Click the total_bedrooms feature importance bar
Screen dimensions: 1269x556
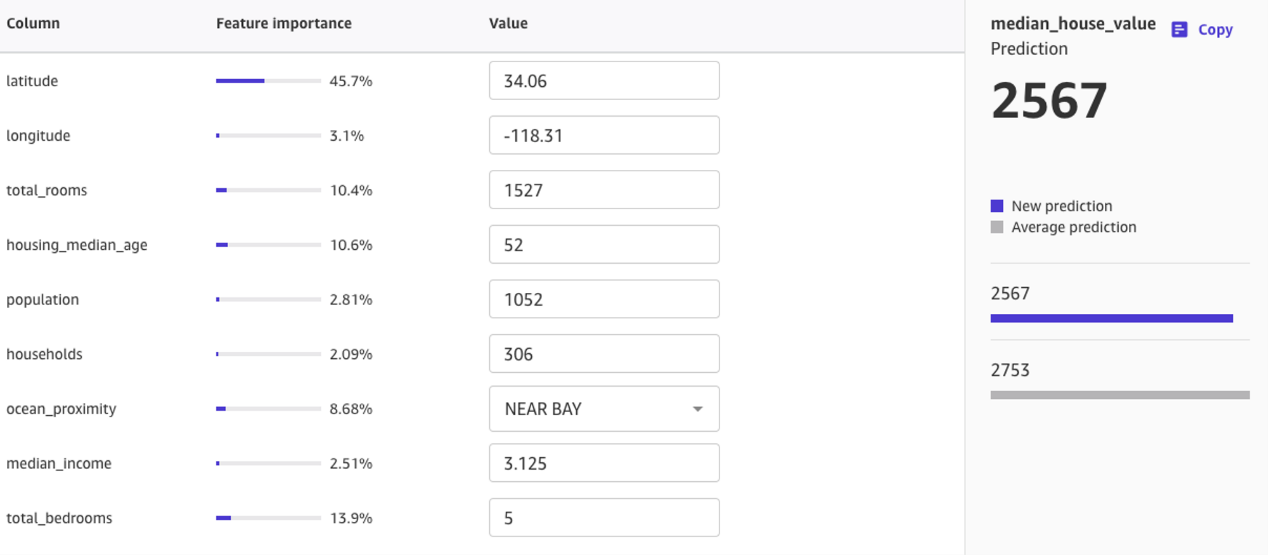point(268,518)
